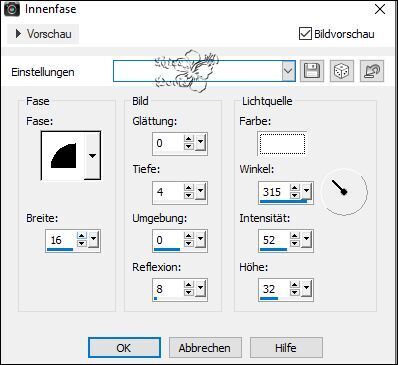Open the Breite slider dropdown arrow
The width and height of the screenshot is (398, 365).
(x=93, y=239)
